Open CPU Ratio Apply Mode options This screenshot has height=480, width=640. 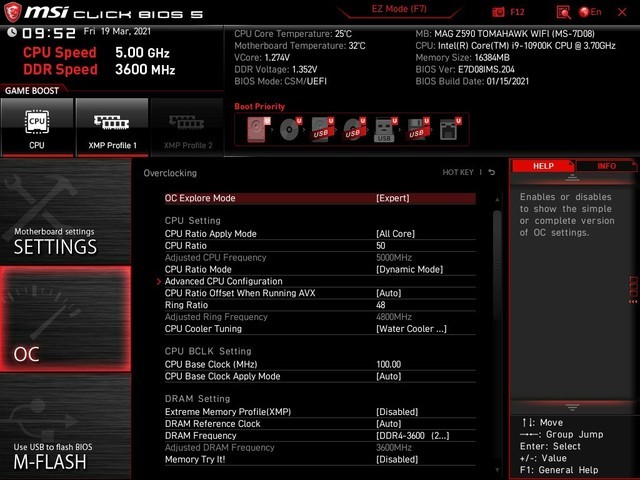tap(320, 234)
